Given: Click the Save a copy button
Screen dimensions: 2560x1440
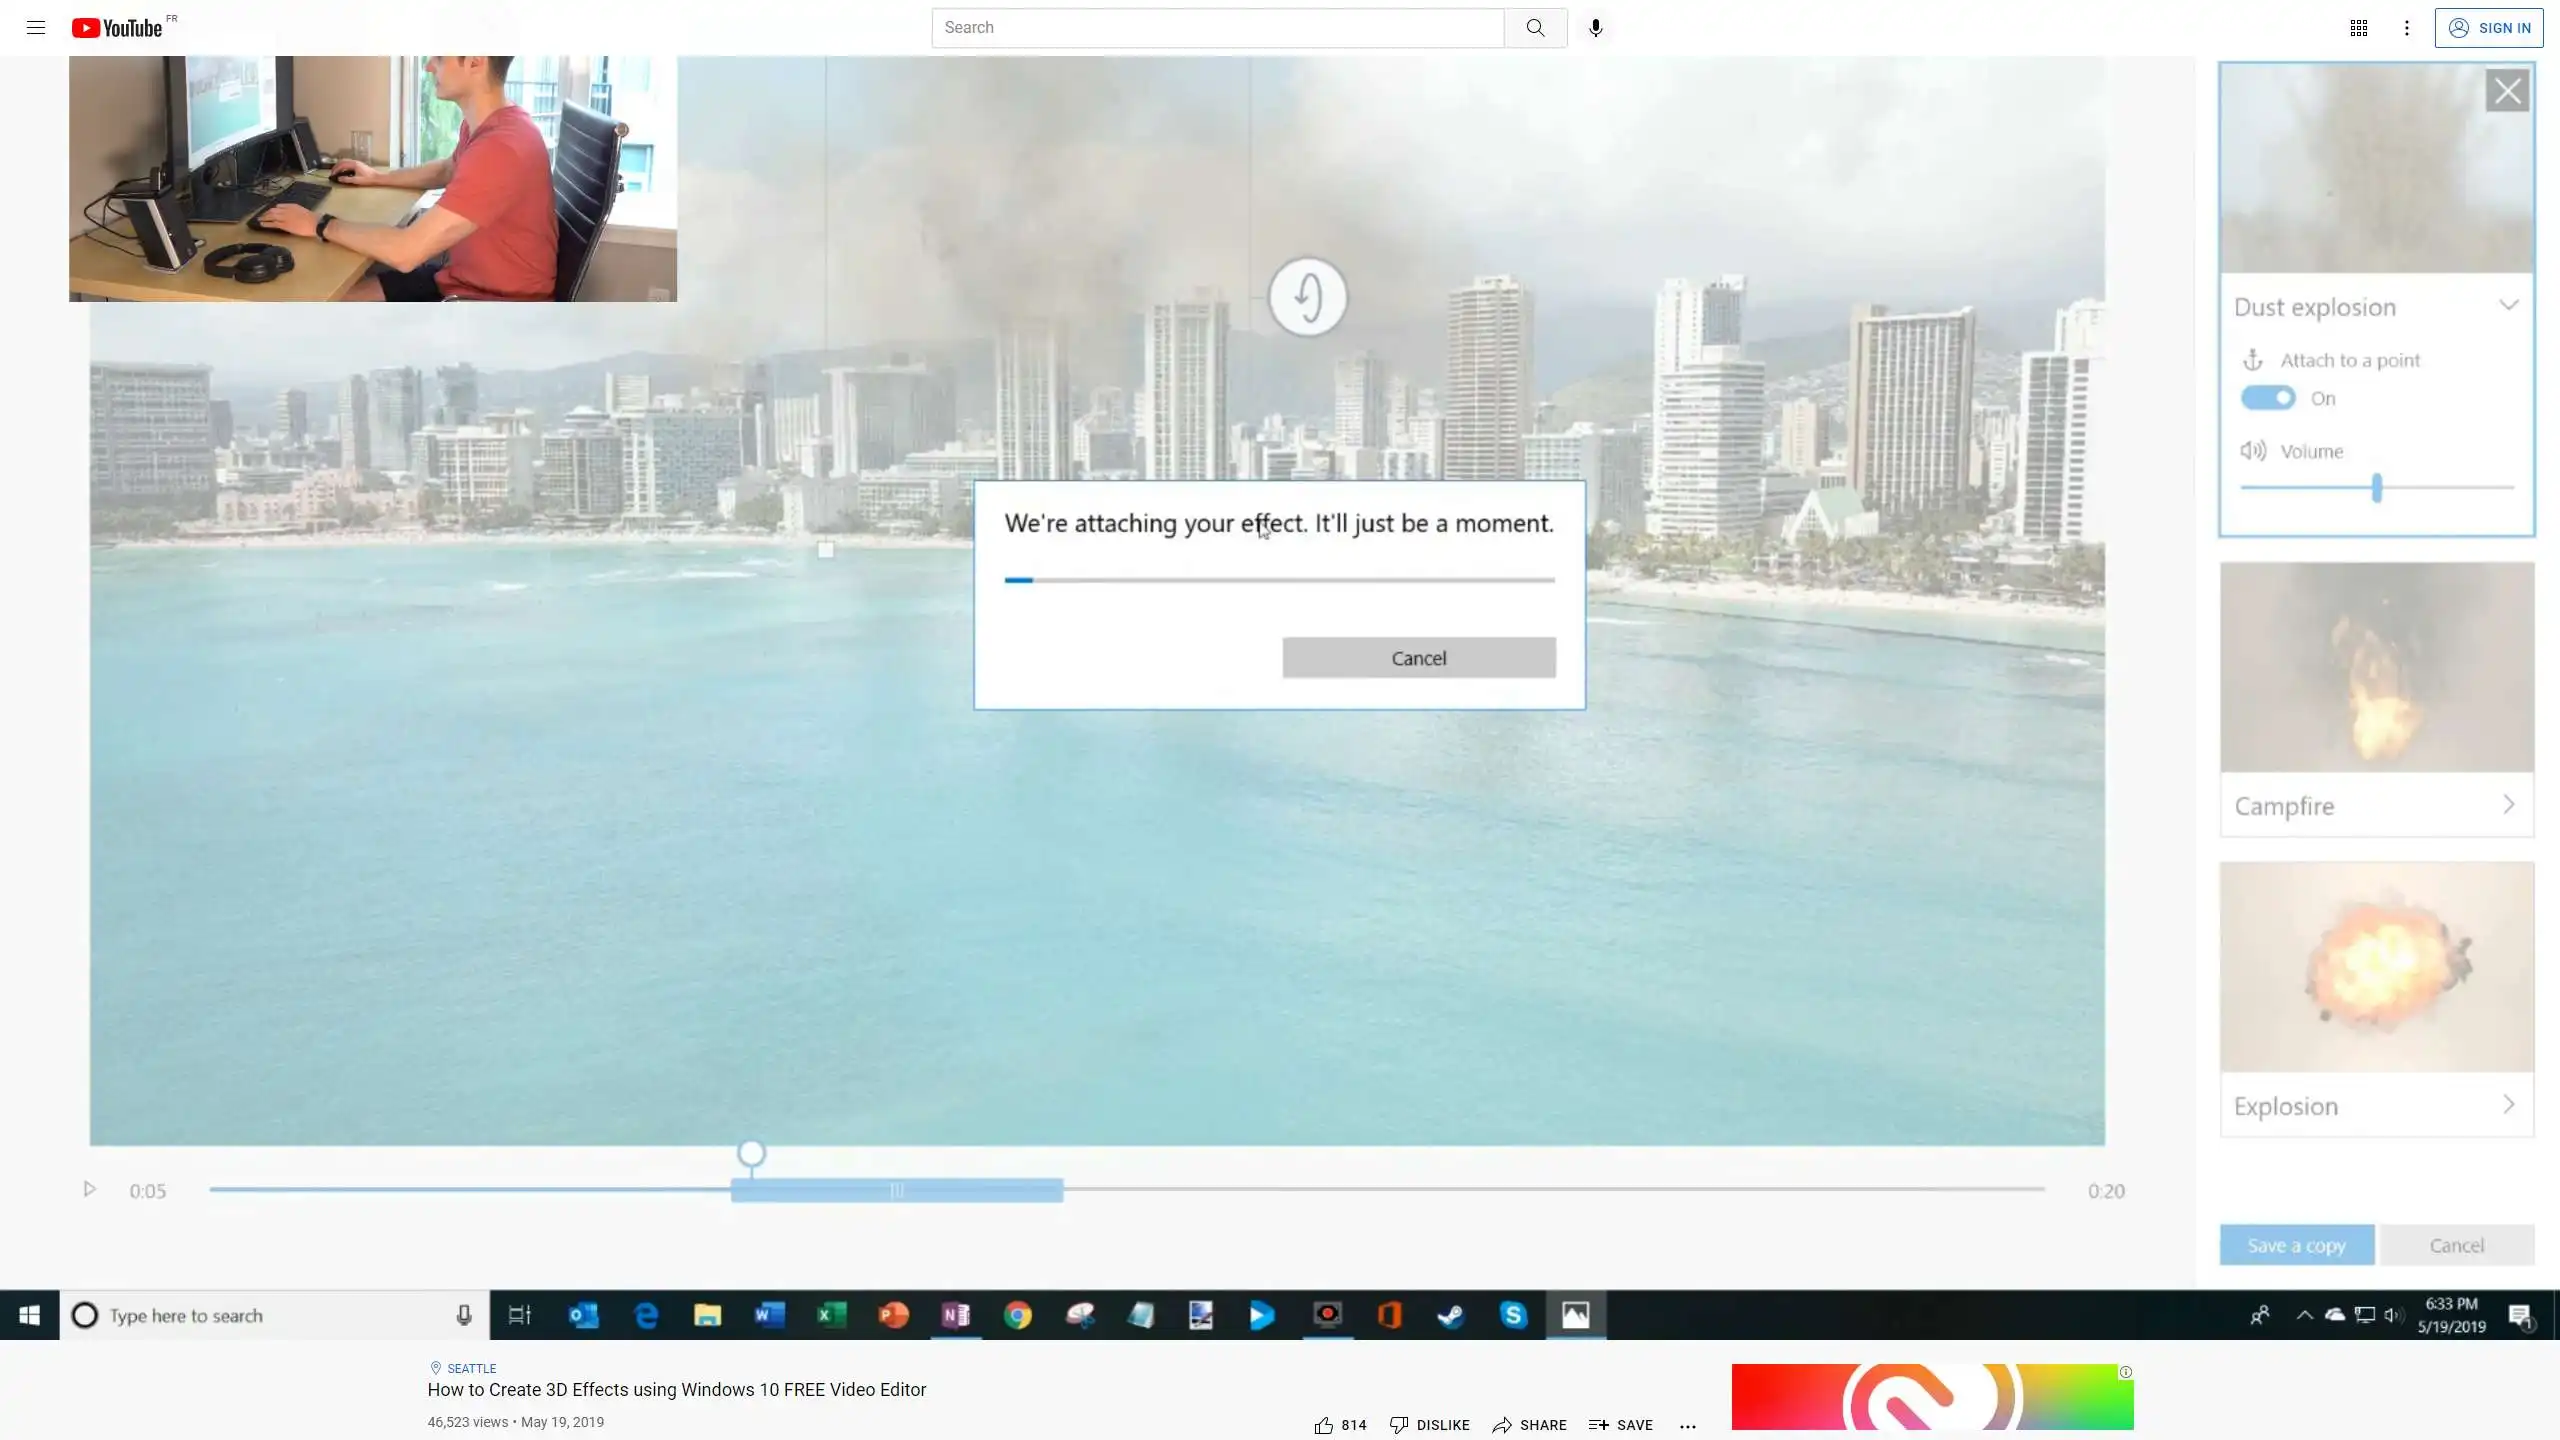Looking at the screenshot, I should (2296, 1245).
